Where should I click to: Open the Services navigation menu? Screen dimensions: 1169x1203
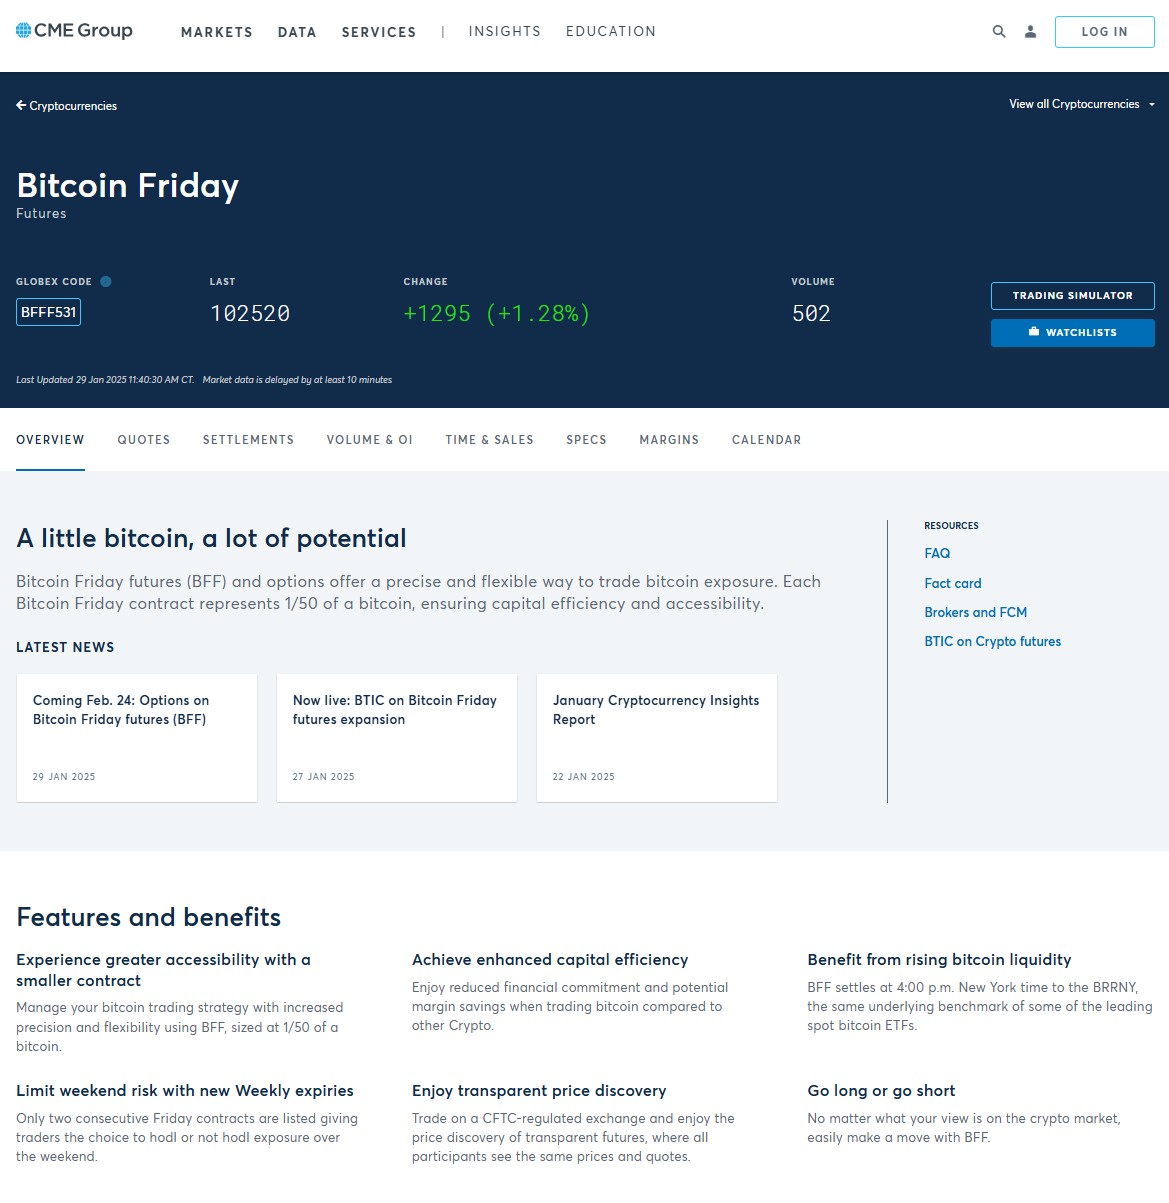pyautogui.click(x=378, y=32)
